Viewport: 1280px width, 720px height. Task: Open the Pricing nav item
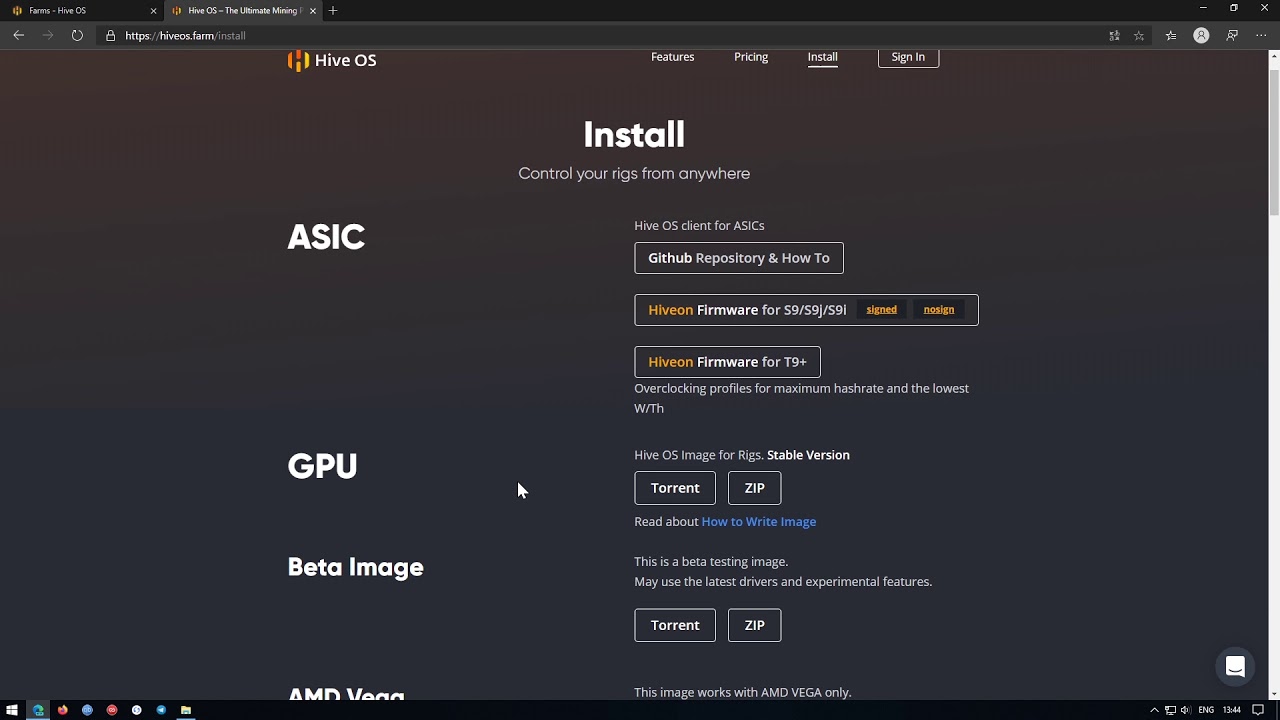pyautogui.click(x=751, y=57)
